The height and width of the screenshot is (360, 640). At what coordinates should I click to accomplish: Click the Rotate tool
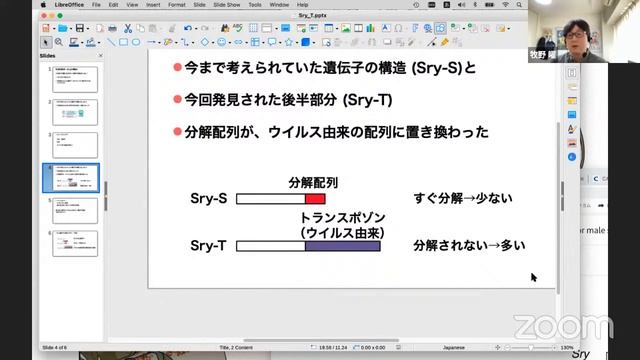click(326, 42)
